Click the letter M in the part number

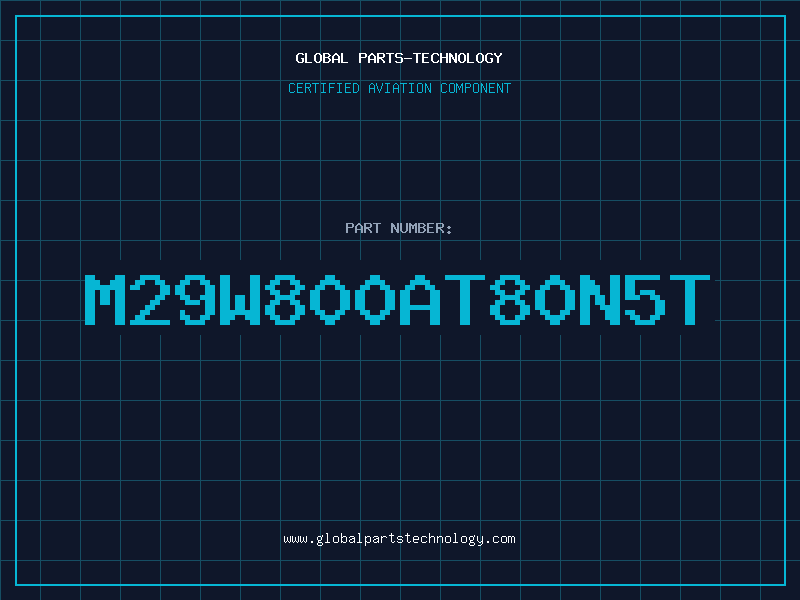105,299
